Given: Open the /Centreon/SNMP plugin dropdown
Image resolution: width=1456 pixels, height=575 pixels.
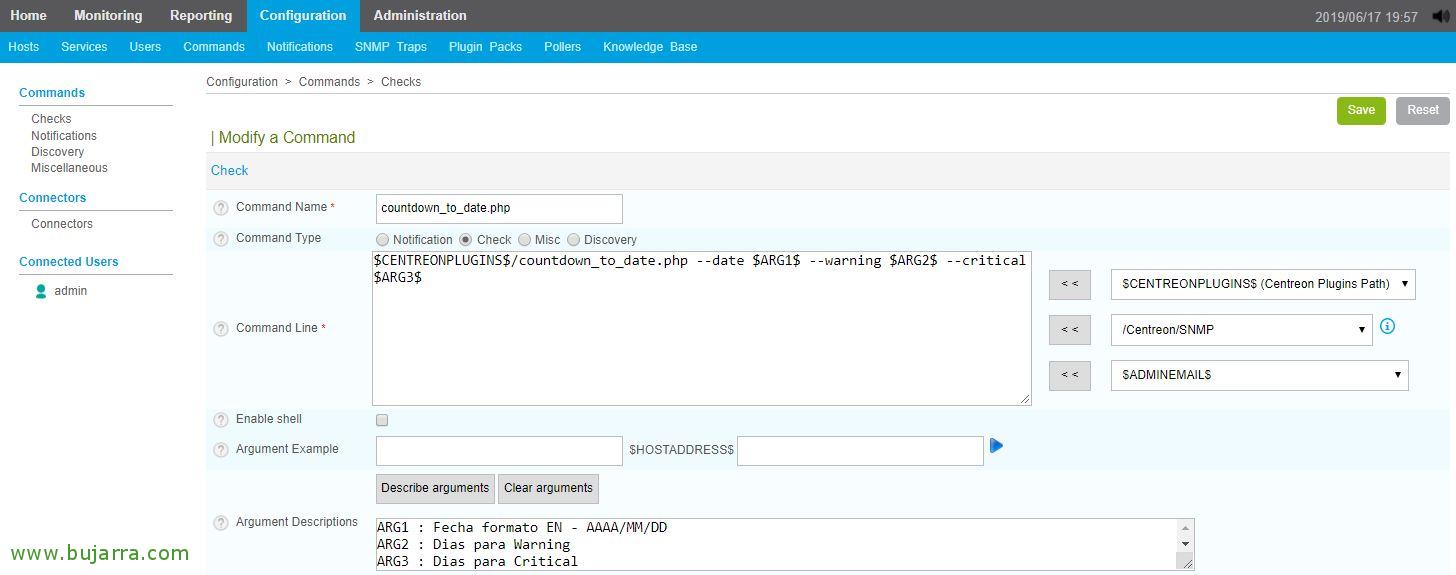Looking at the screenshot, I should point(1241,330).
